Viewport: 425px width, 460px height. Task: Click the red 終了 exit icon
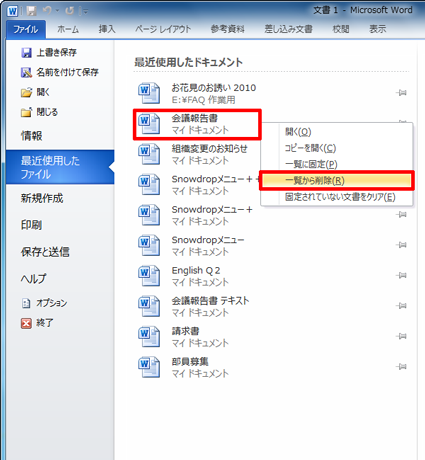pos(26,323)
